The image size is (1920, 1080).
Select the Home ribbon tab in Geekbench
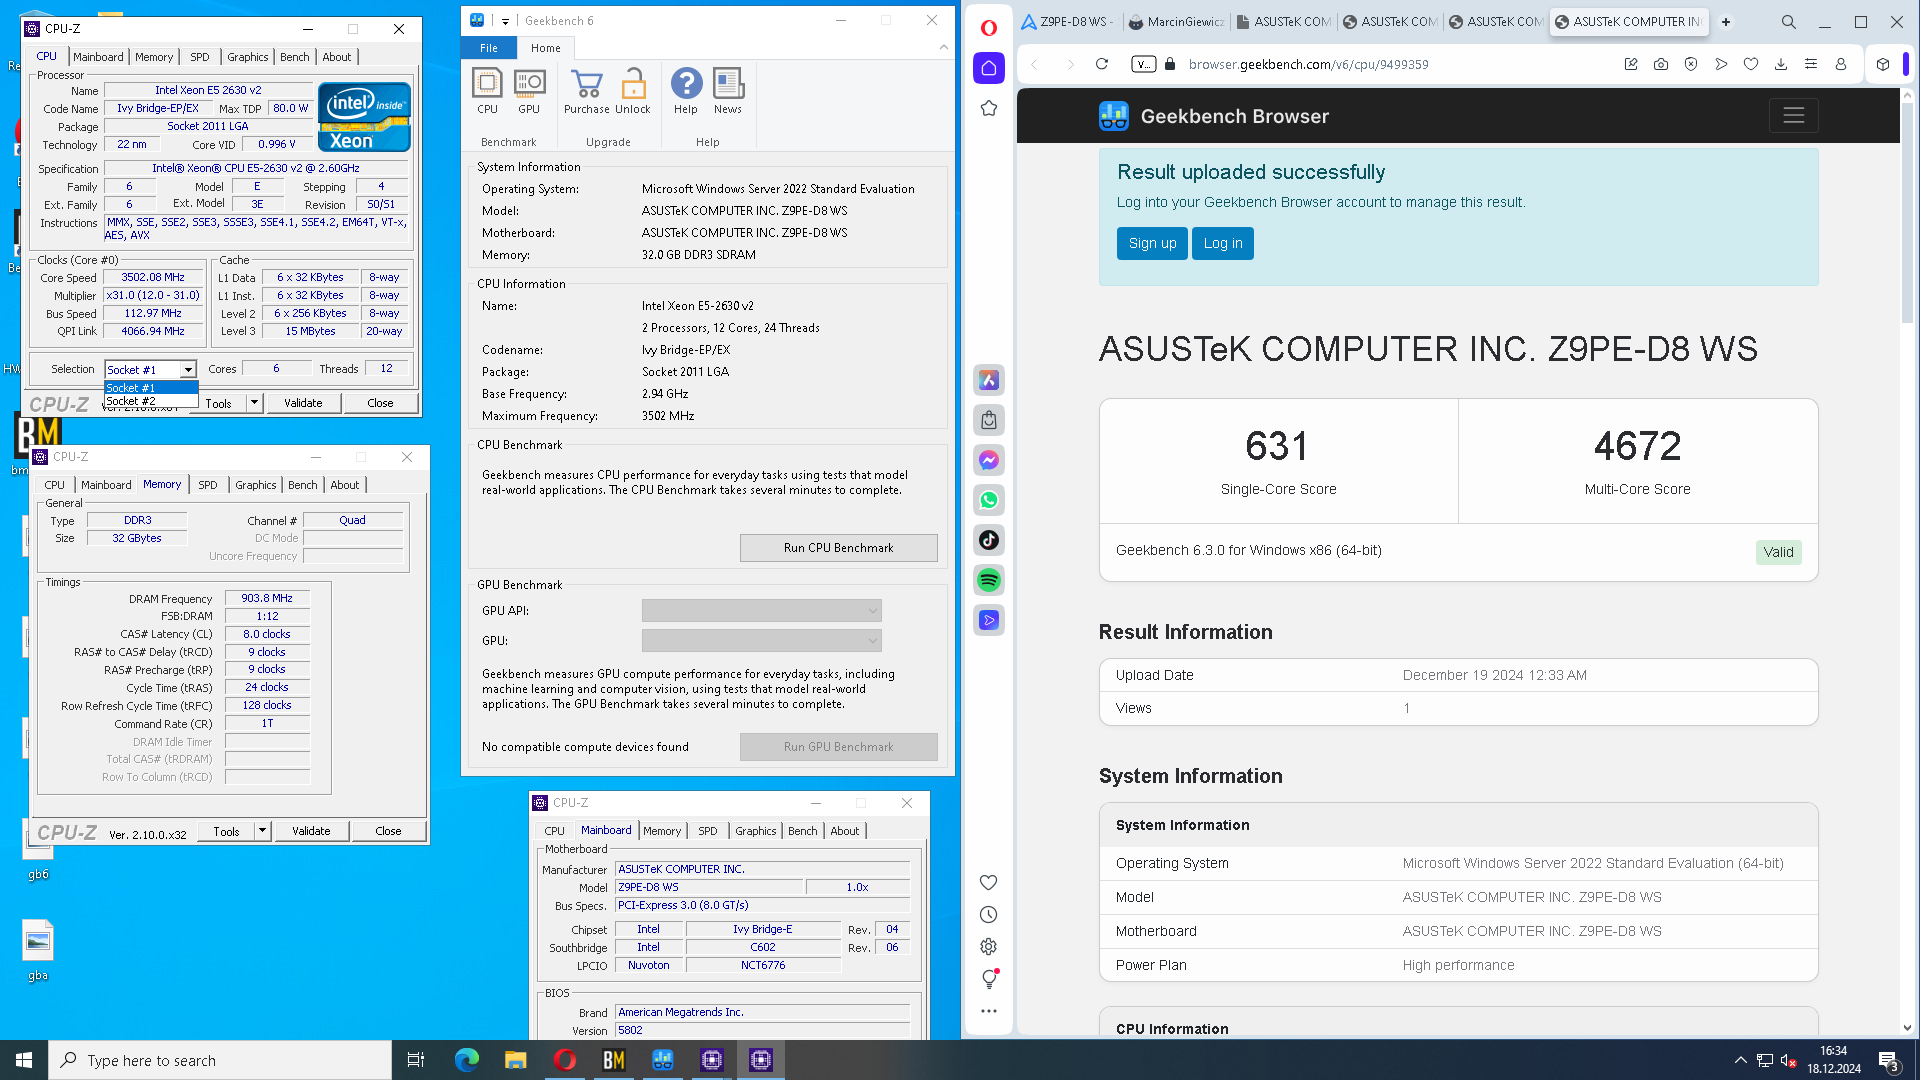(546, 48)
